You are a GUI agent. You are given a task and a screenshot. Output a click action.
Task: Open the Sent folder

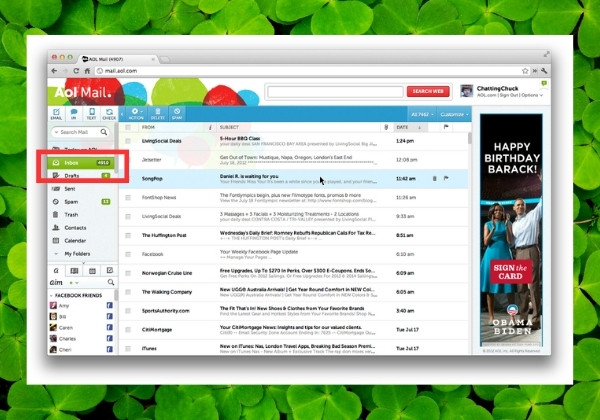point(81,189)
